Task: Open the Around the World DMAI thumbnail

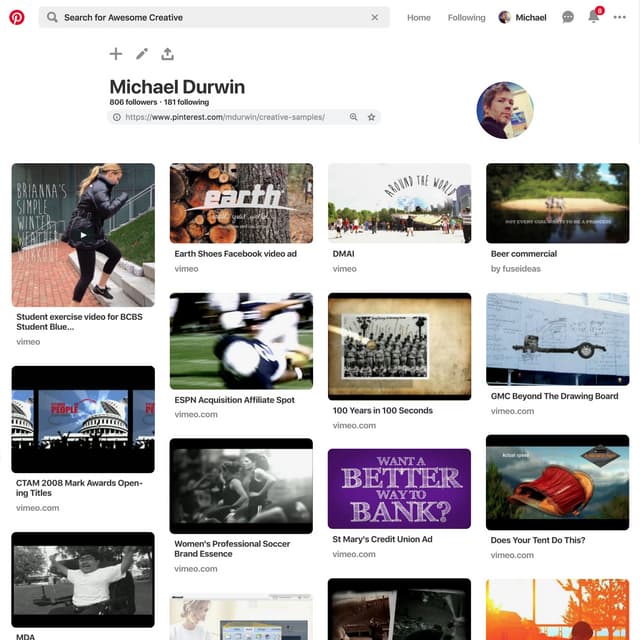Action: point(400,203)
